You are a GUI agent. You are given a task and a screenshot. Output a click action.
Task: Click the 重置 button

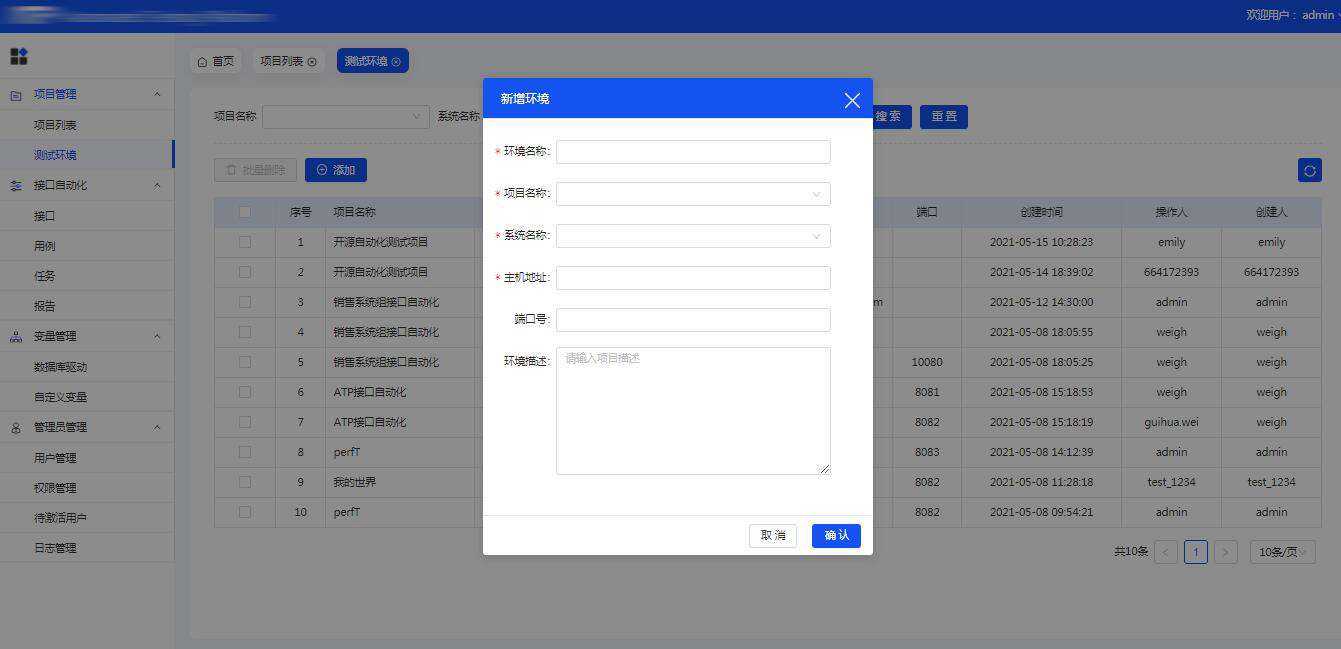[944, 117]
